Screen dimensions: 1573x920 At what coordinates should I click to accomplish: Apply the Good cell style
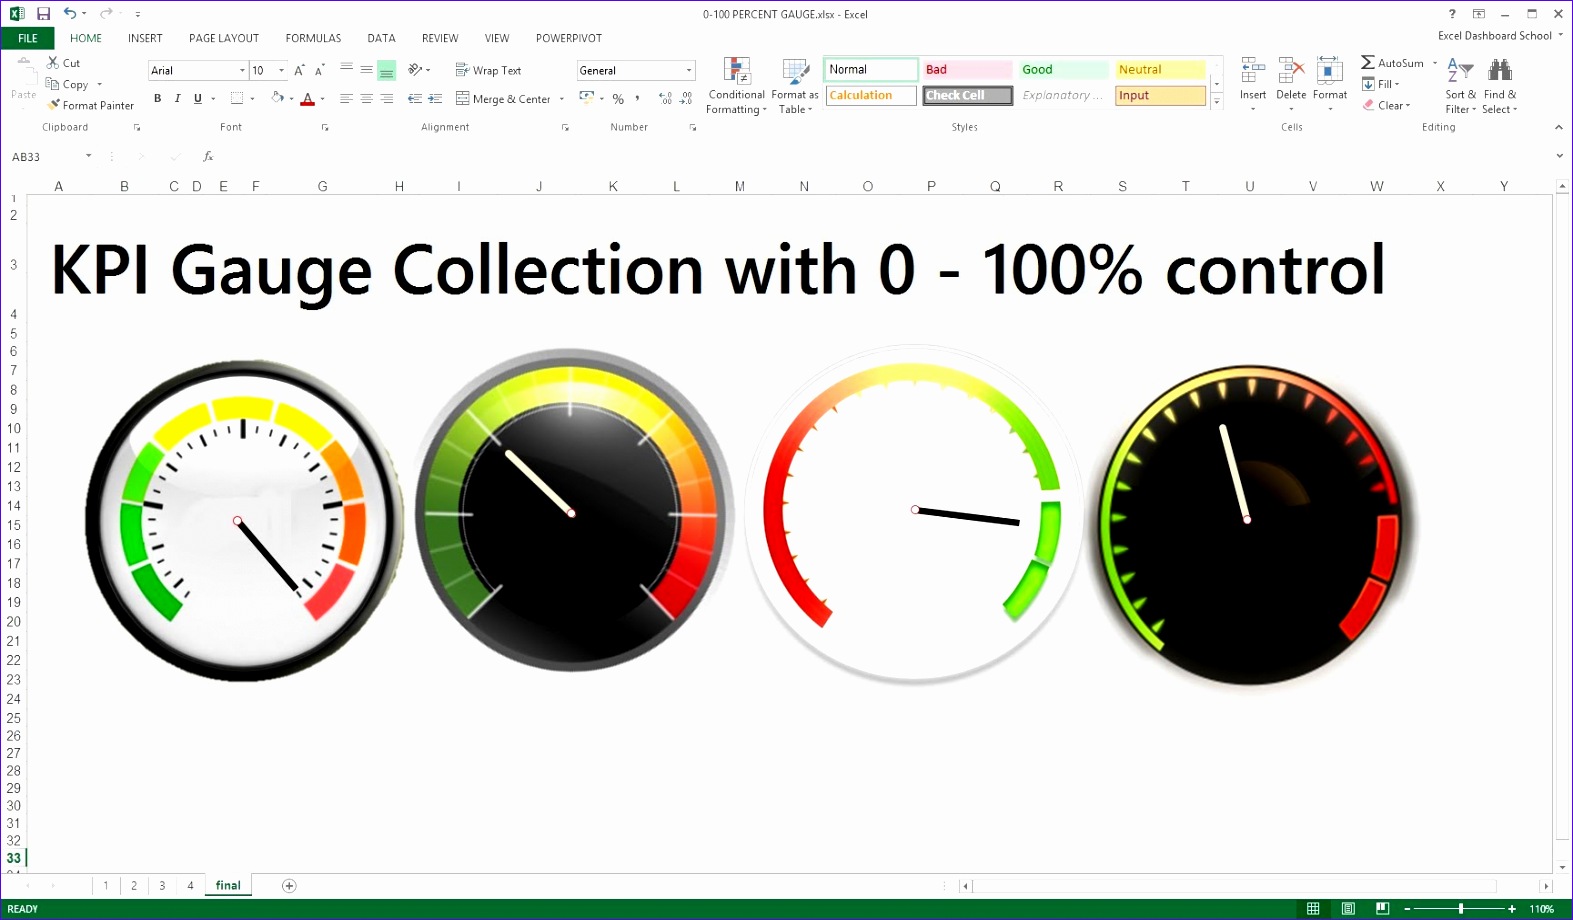(1064, 69)
